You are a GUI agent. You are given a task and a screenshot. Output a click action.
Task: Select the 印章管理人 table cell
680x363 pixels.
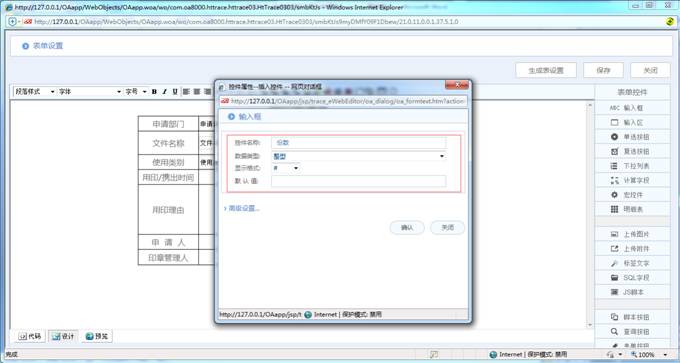(x=168, y=258)
